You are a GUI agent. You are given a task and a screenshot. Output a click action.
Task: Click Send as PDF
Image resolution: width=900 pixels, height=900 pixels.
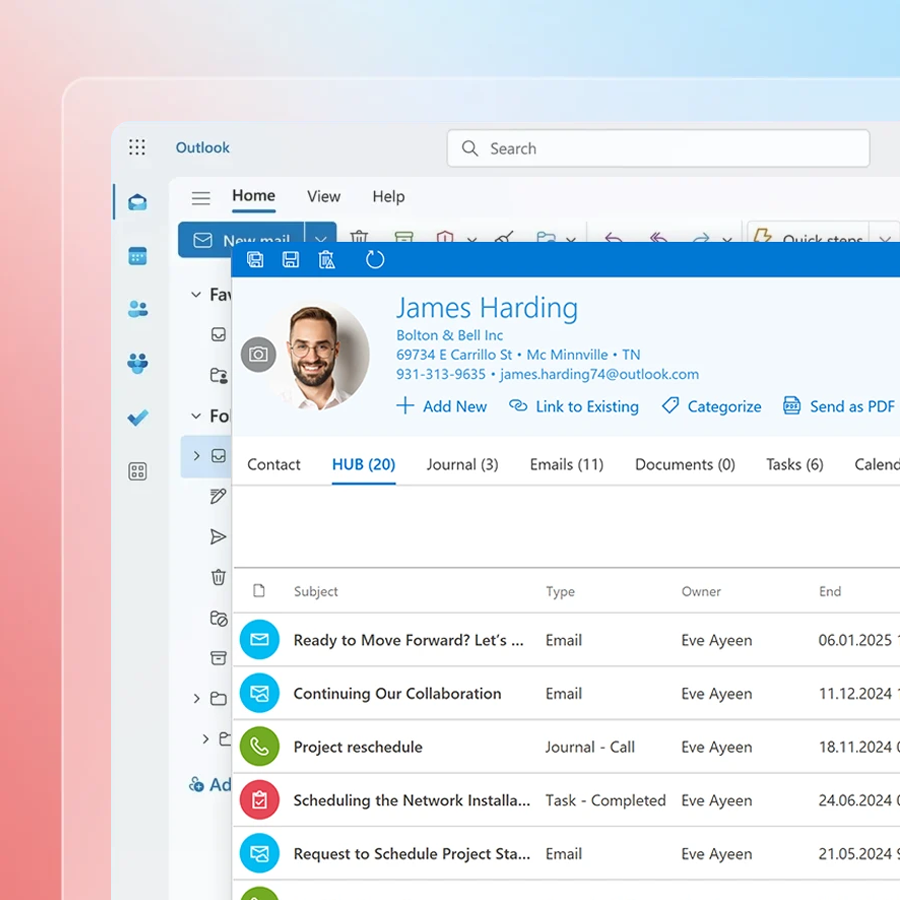(x=839, y=406)
